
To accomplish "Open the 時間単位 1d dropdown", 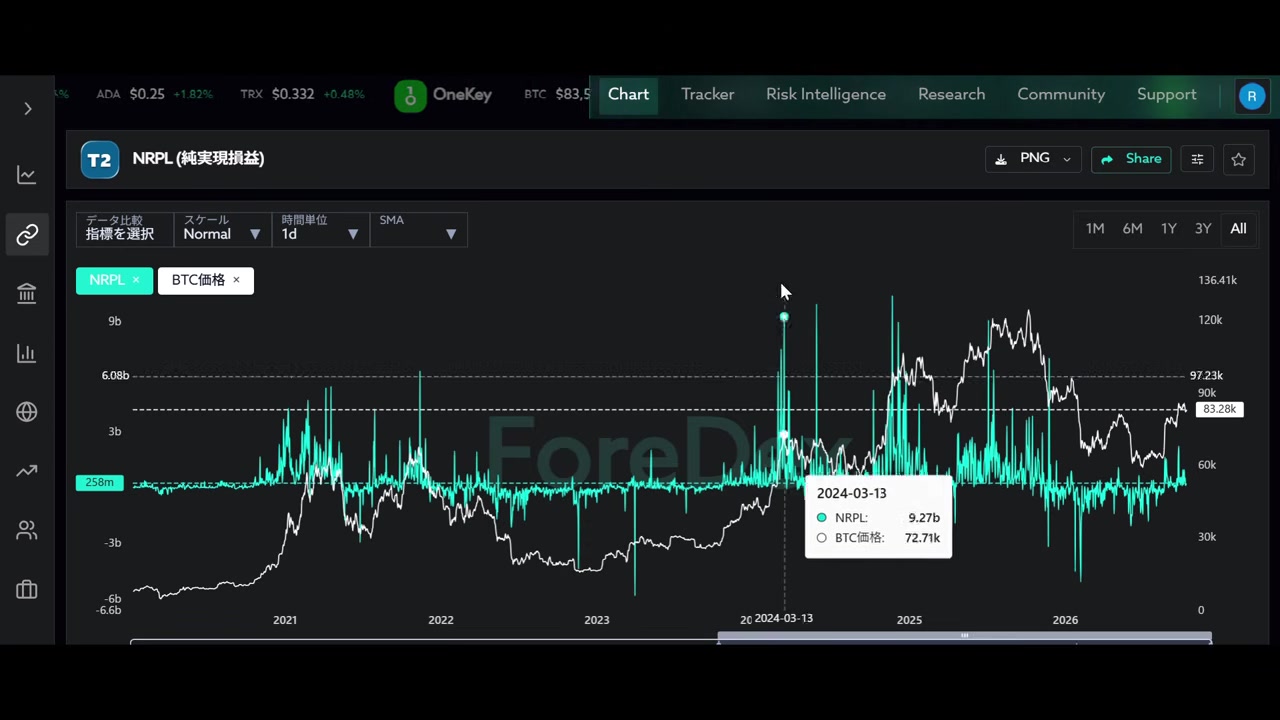I will click(320, 229).
